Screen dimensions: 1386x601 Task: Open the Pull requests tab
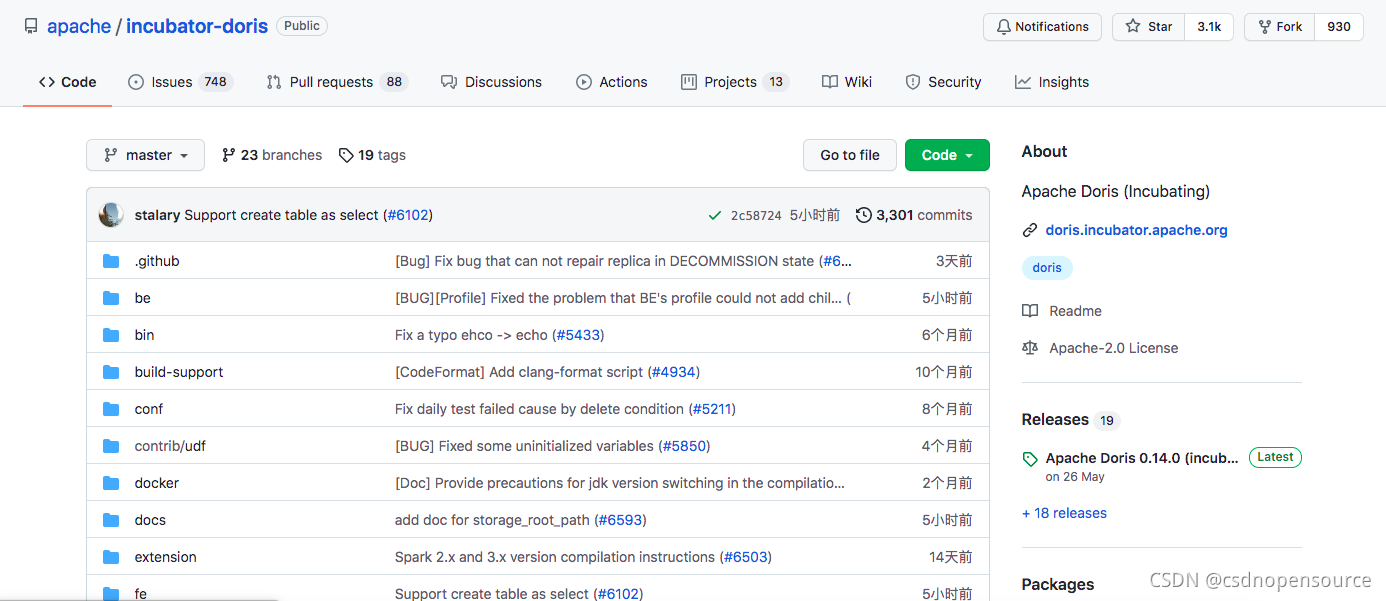[337, 82]
